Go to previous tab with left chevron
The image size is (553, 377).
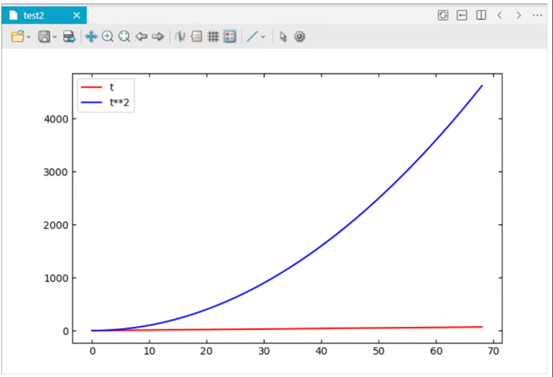[x=499, y=15]
